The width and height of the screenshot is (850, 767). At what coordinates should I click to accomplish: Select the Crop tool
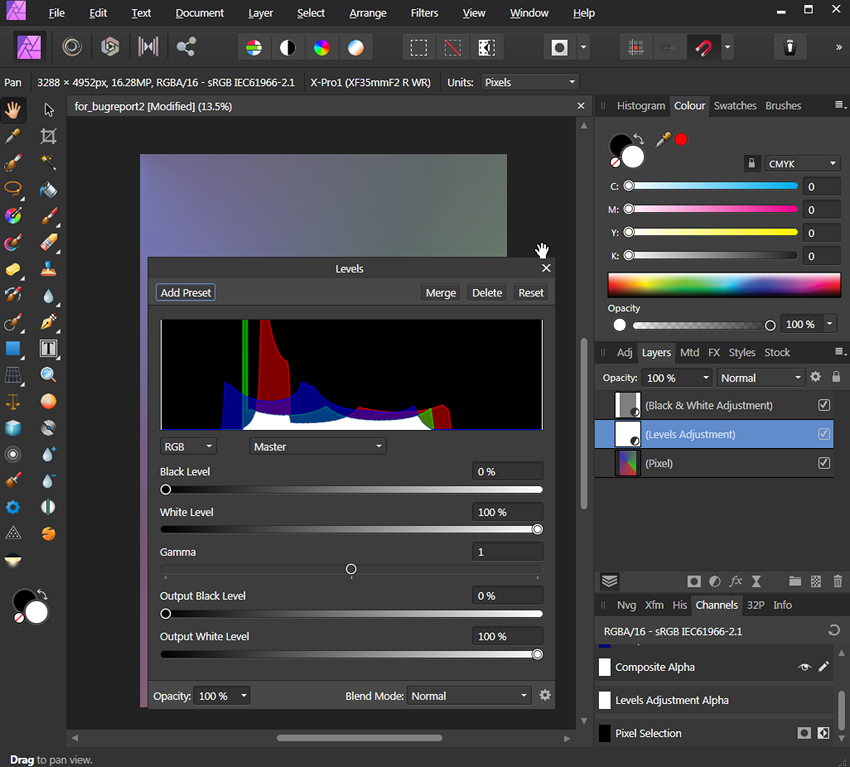click(48, 136)
